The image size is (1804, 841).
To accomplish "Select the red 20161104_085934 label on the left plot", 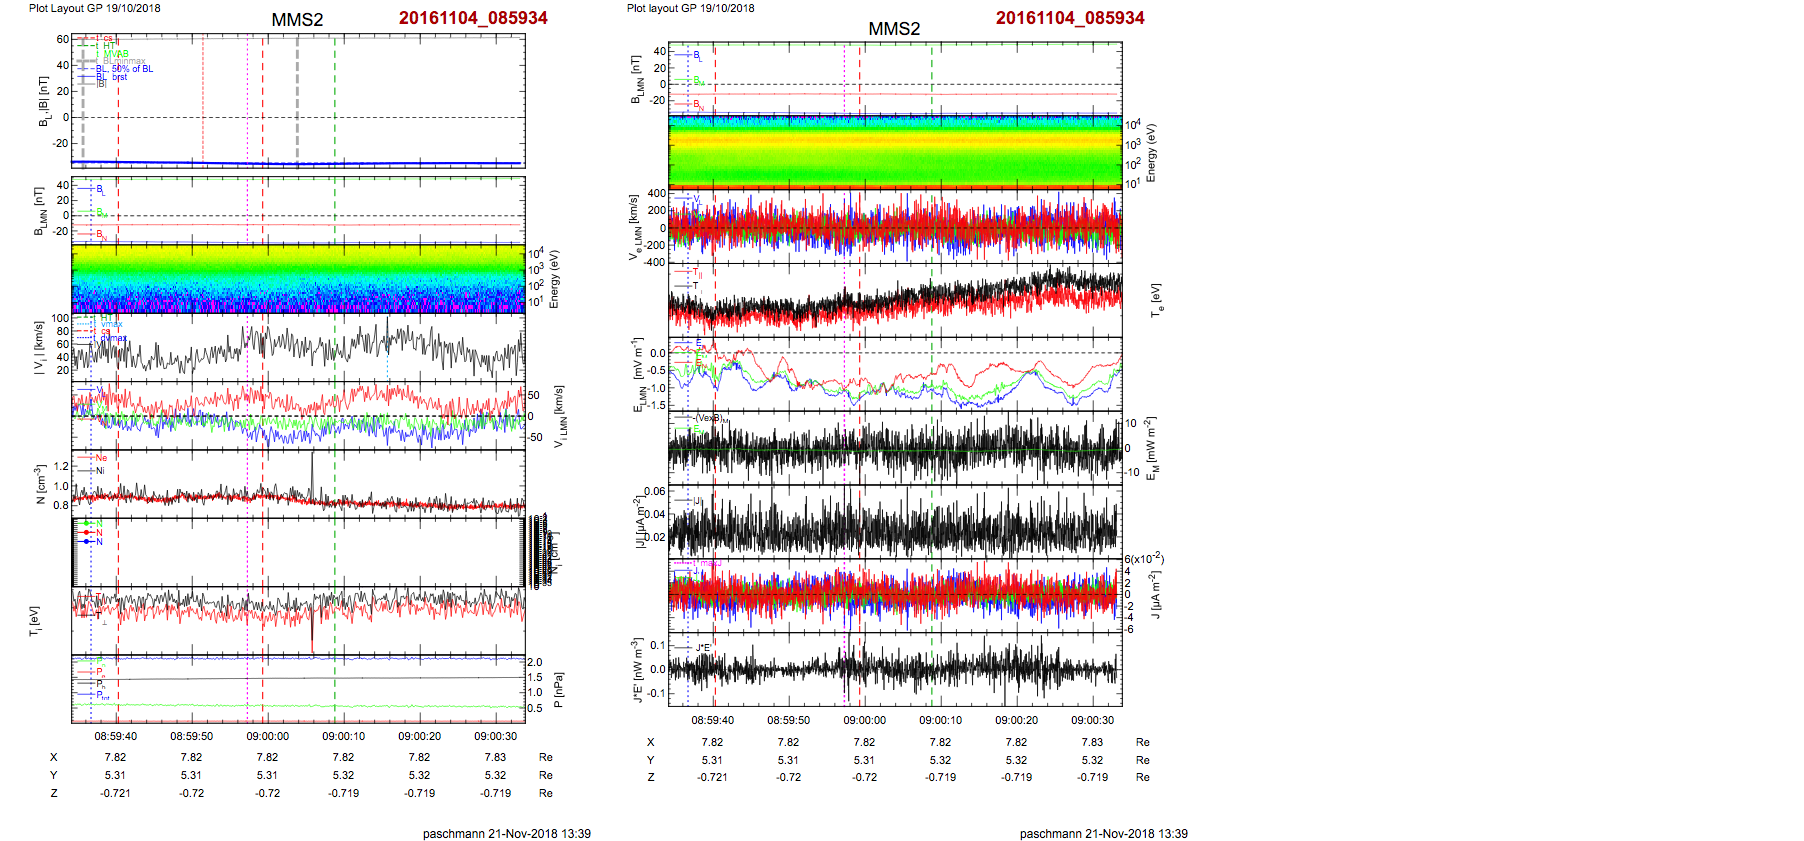I will tap(473, 18).
